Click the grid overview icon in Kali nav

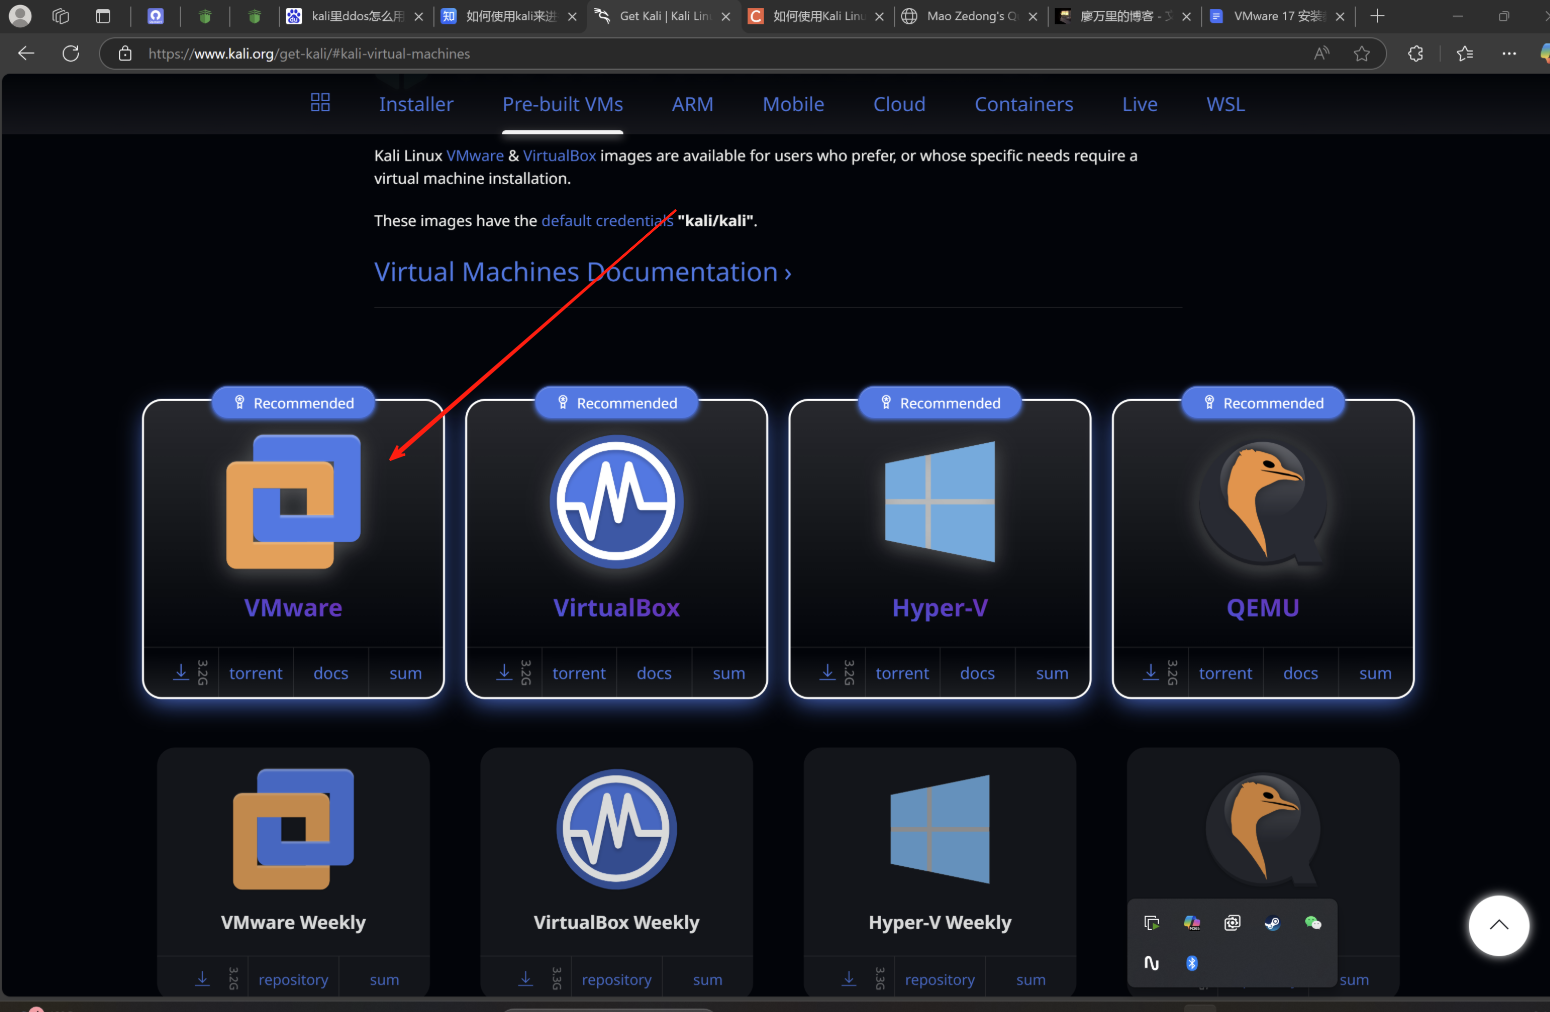point(320,102)
